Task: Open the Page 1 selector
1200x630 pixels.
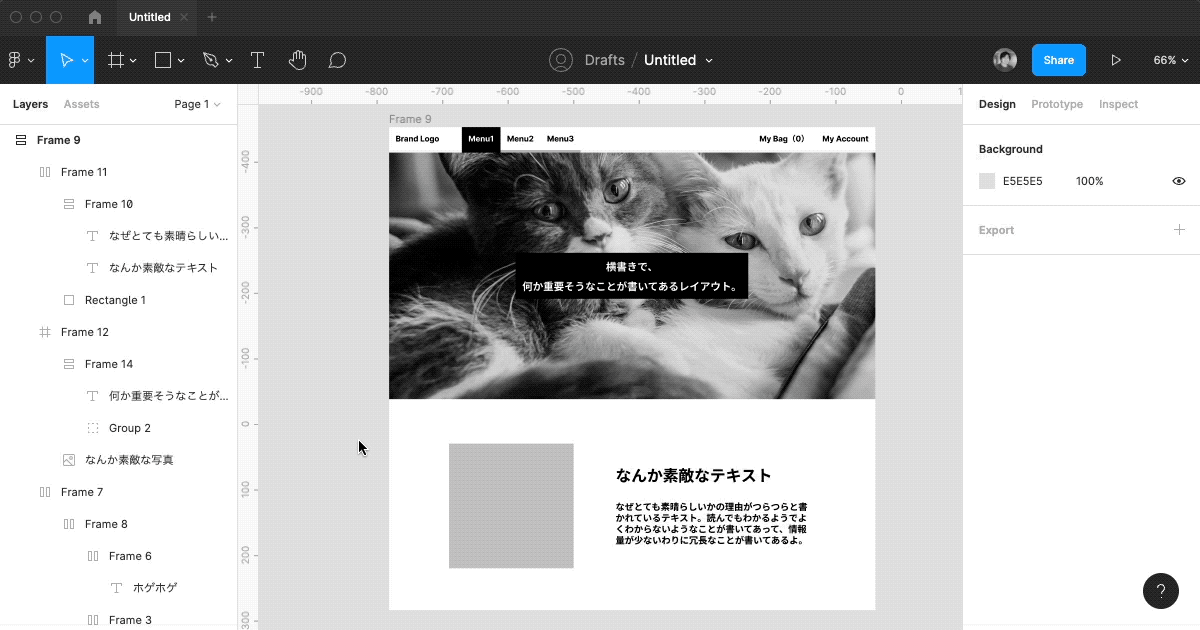Action: 197,104
